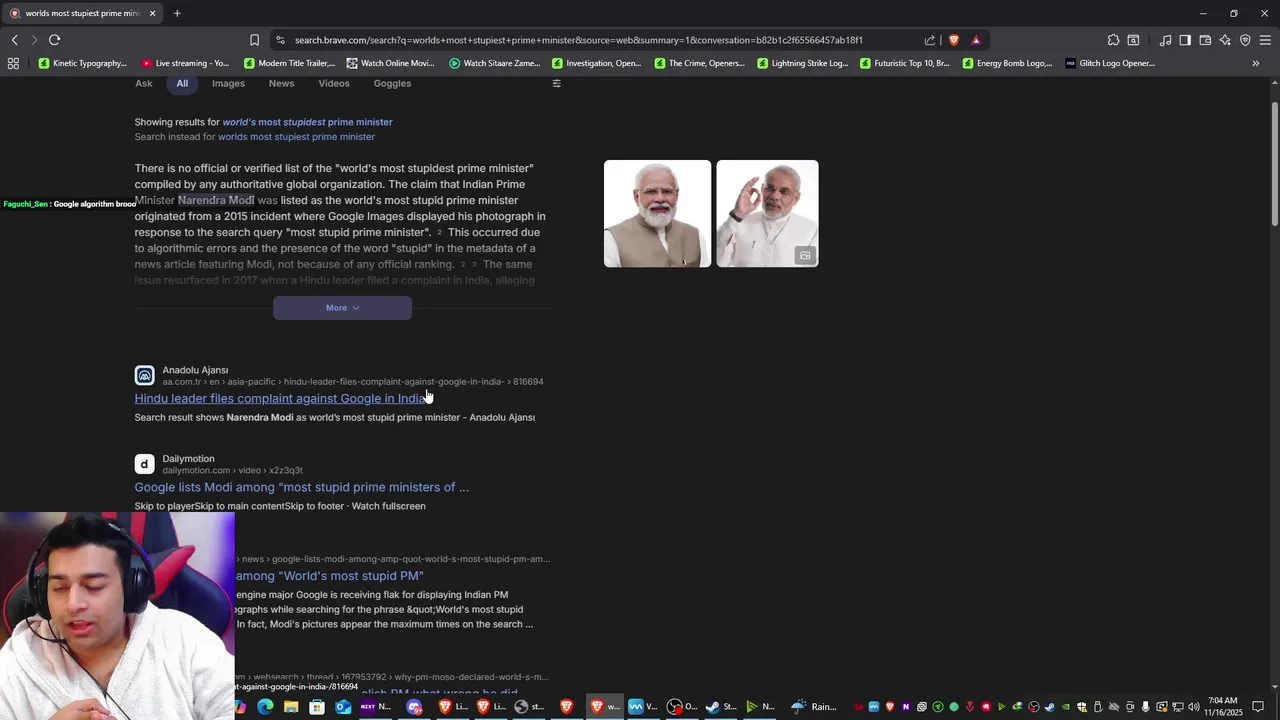Screen dimensions: 1280x720
Task: Open the tab search icon in toolbar
Action: 1133,40
